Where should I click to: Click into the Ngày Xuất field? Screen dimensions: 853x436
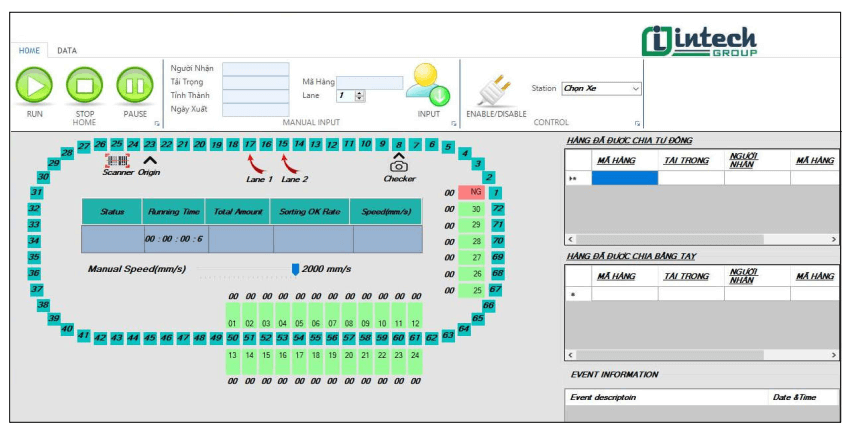(x=256, y=109)
